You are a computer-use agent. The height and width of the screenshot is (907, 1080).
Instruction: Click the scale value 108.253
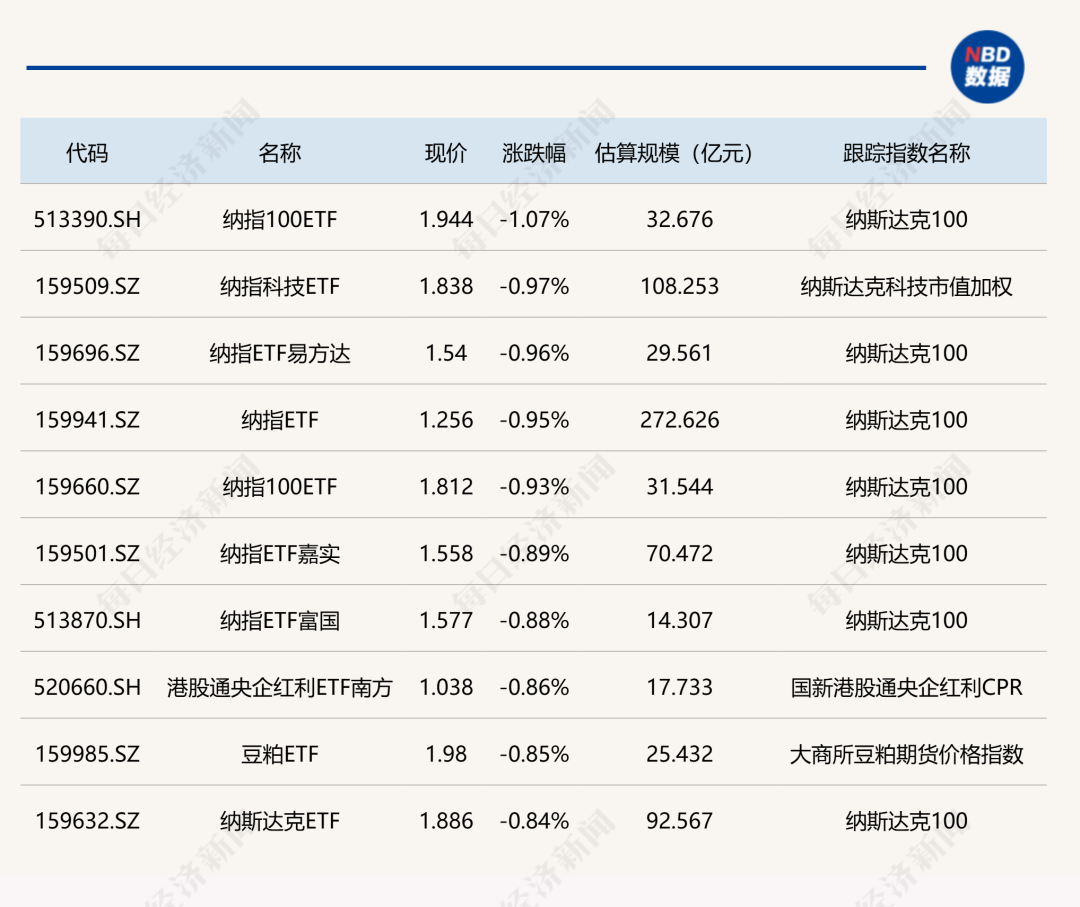tap(679, 286)
